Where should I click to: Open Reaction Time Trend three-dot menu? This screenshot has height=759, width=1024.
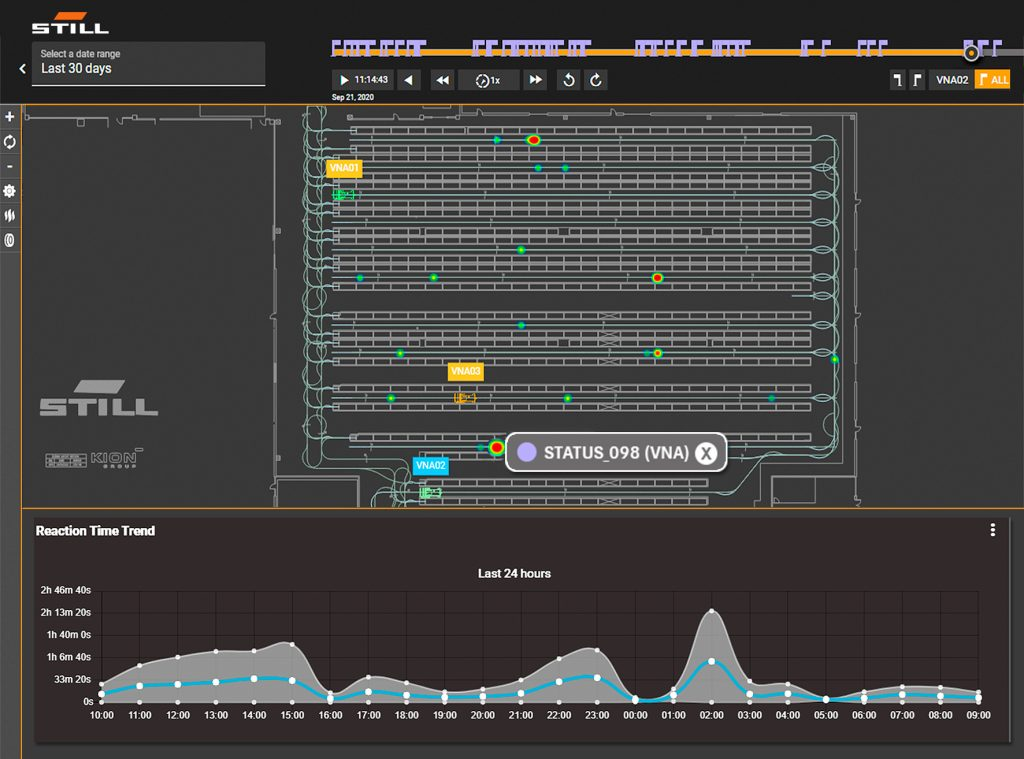[992, 530]
